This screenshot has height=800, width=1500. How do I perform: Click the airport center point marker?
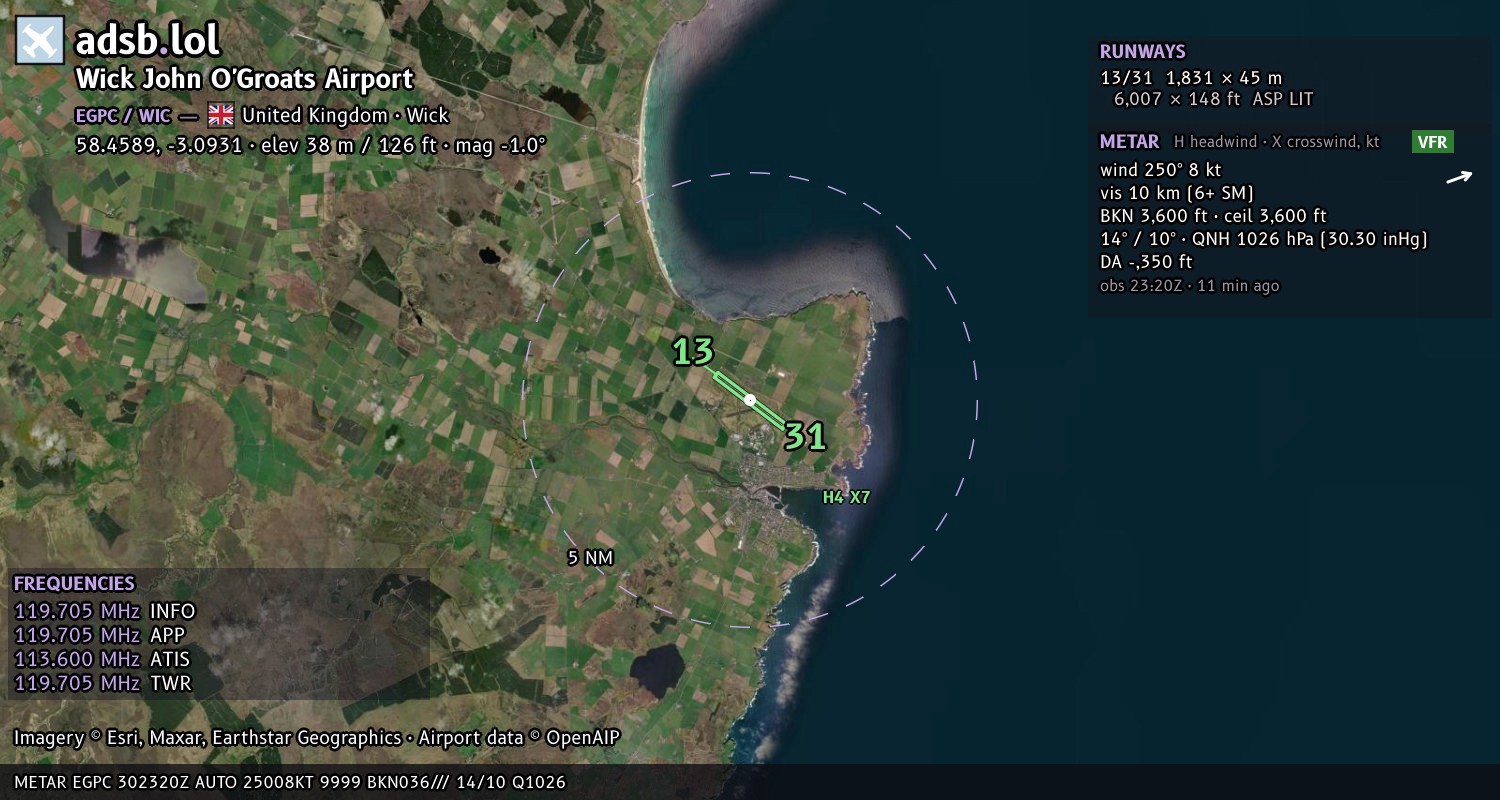click(750, 400)
